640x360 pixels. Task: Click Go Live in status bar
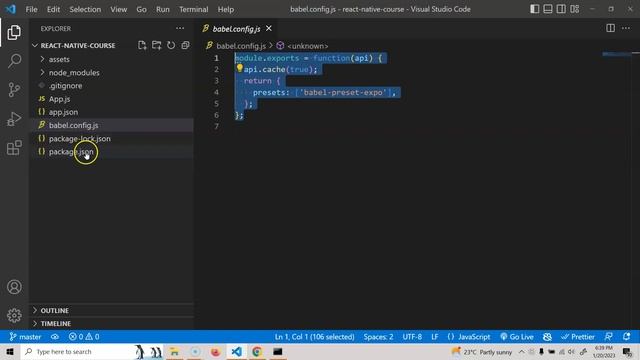click(x=517, y=337)
